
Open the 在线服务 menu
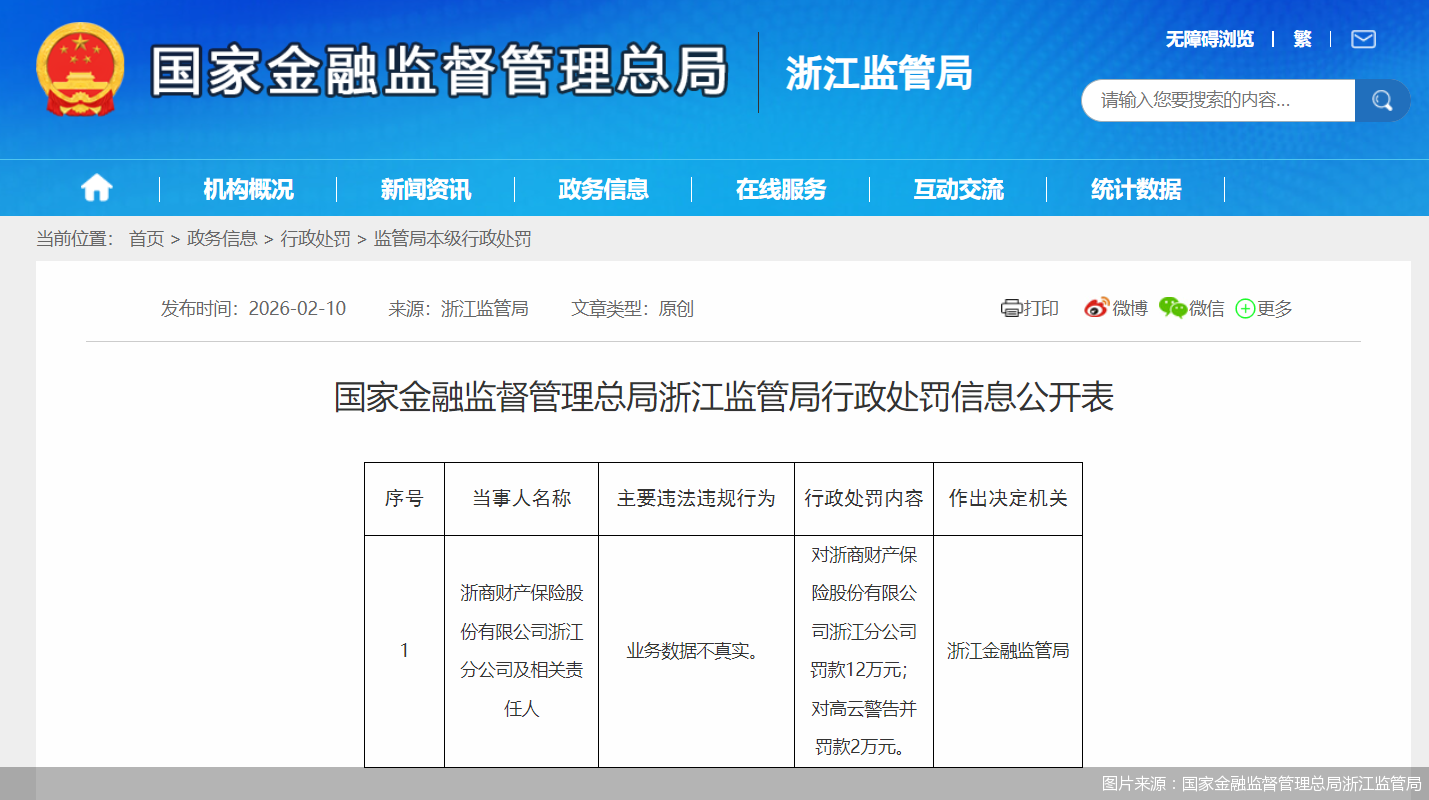780,188
